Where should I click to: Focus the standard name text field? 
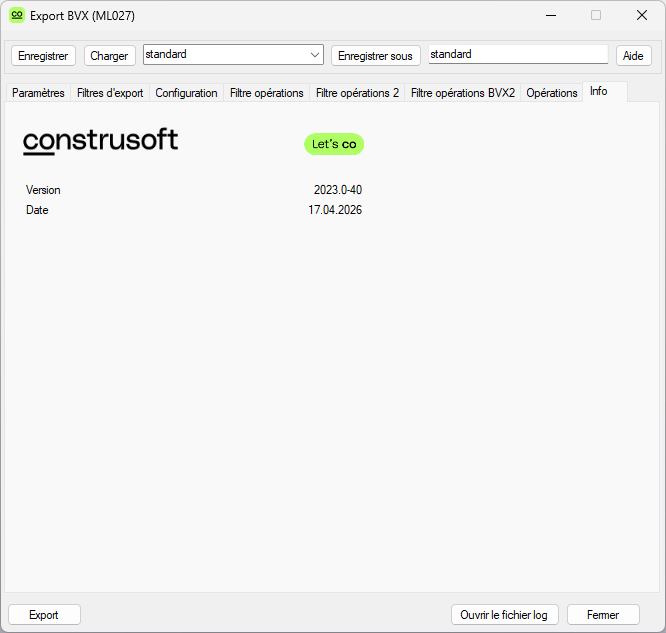pyautogui.click(x=518, y=54)
